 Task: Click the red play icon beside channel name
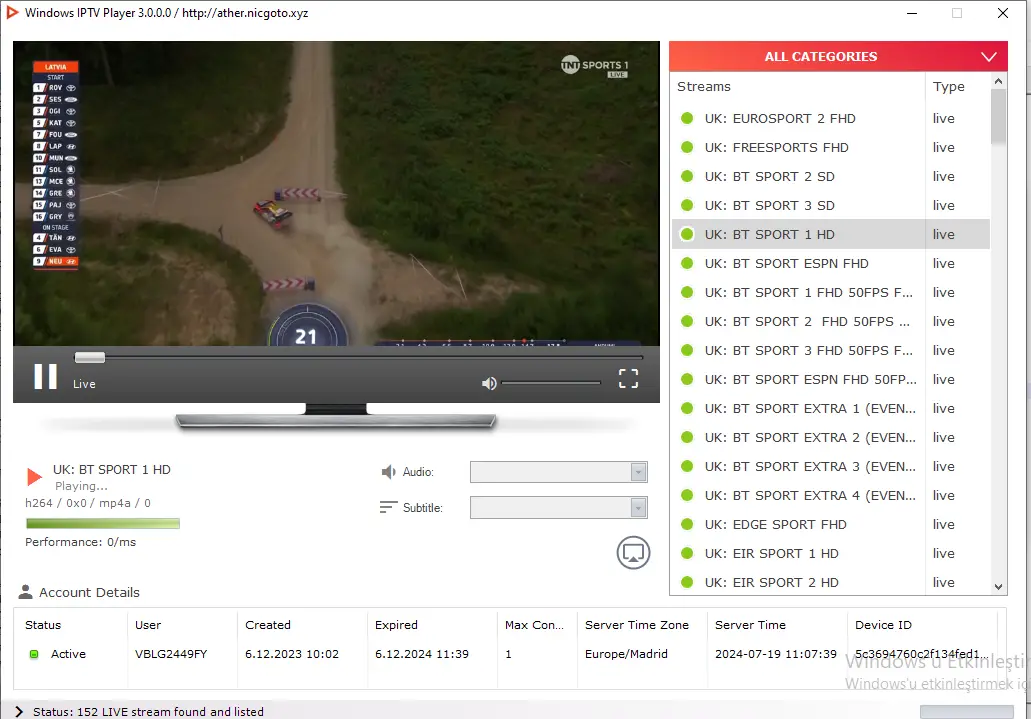(34, 476)
